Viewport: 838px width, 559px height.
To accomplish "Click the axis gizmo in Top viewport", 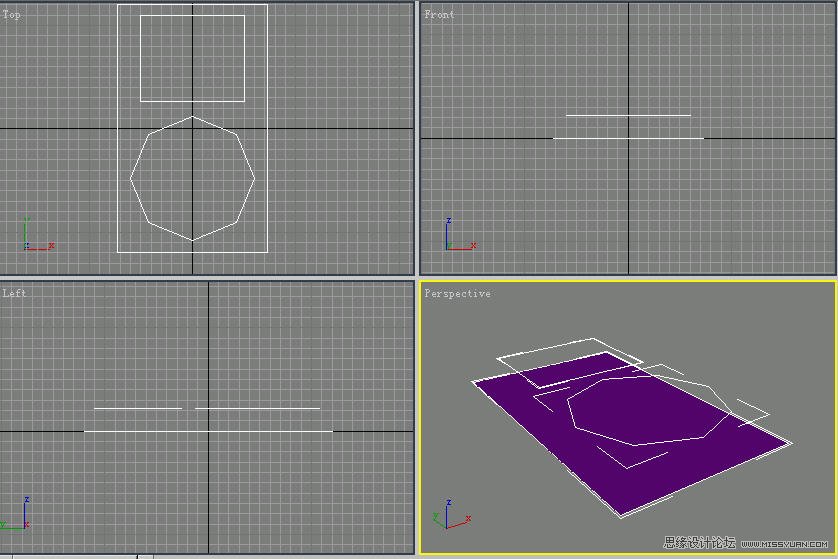I will [36, 236].
